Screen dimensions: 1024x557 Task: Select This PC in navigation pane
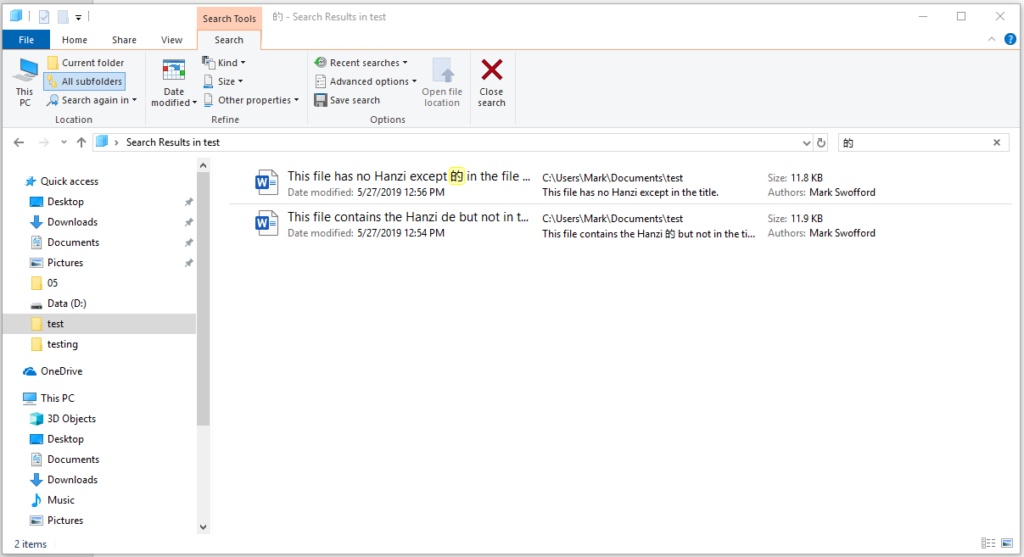57,398
